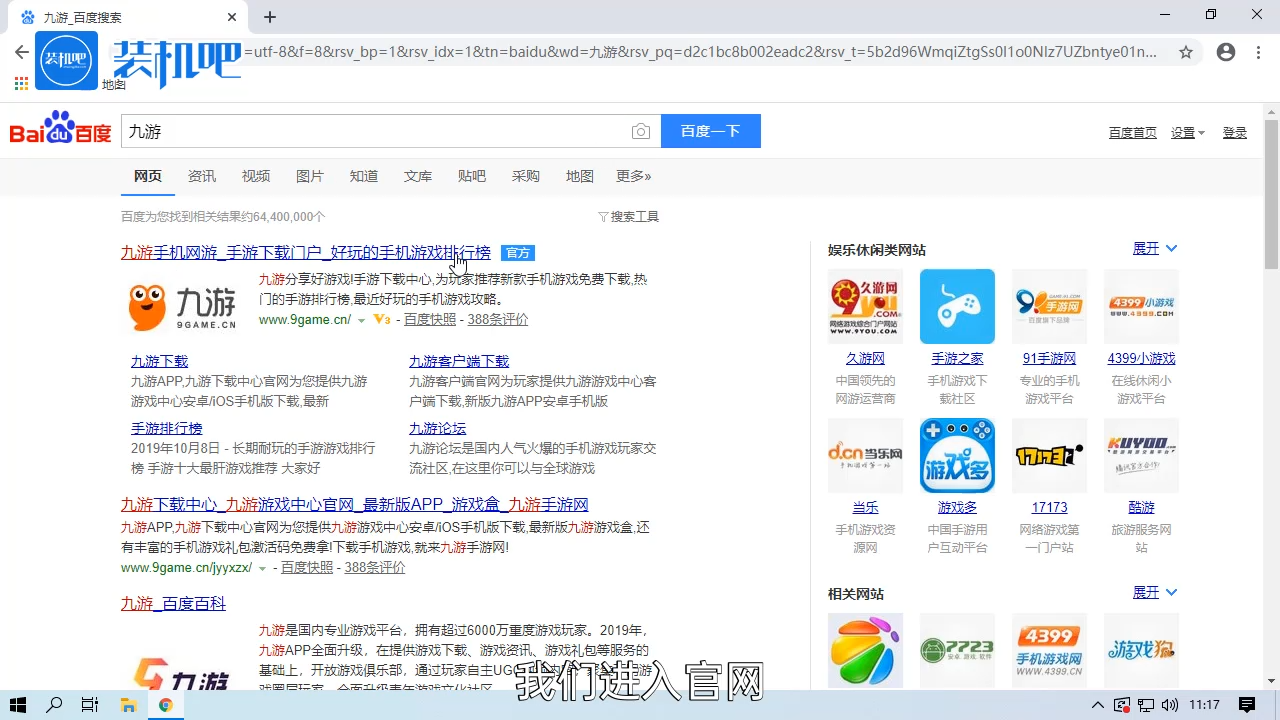
Task: Click the 久游网 site icon
Action: click(x=864, y=305)
